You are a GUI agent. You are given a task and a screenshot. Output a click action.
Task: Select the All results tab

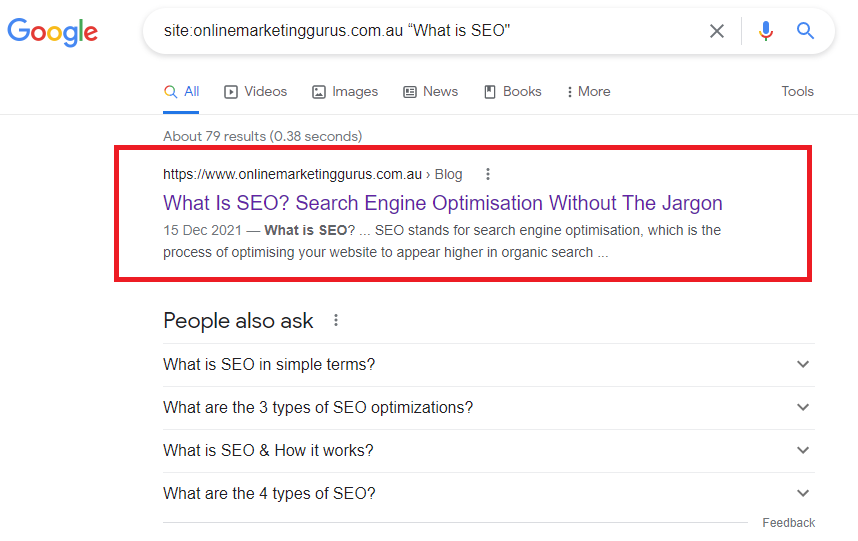[181, 92]
